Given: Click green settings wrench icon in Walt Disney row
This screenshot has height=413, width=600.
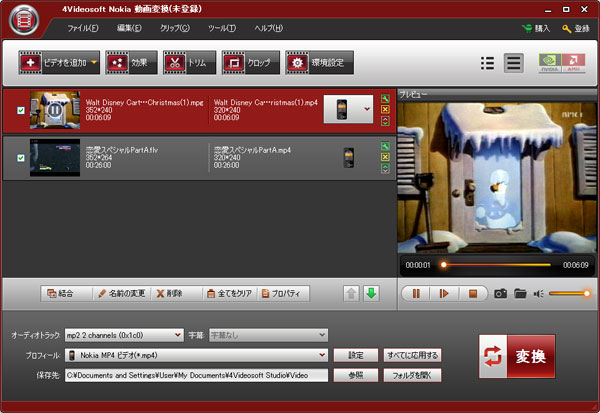Looking at the screenshot, I should (x=385, y=99).
